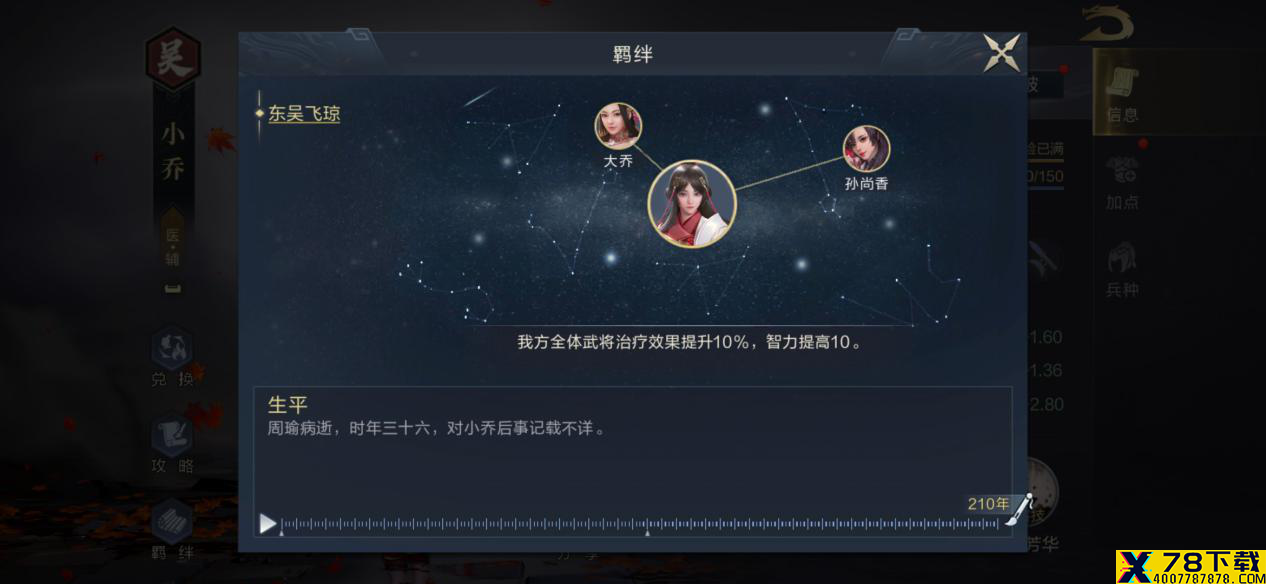
Task: Open the 东吴飞琼 bond entry
Action: coord(303,114)
